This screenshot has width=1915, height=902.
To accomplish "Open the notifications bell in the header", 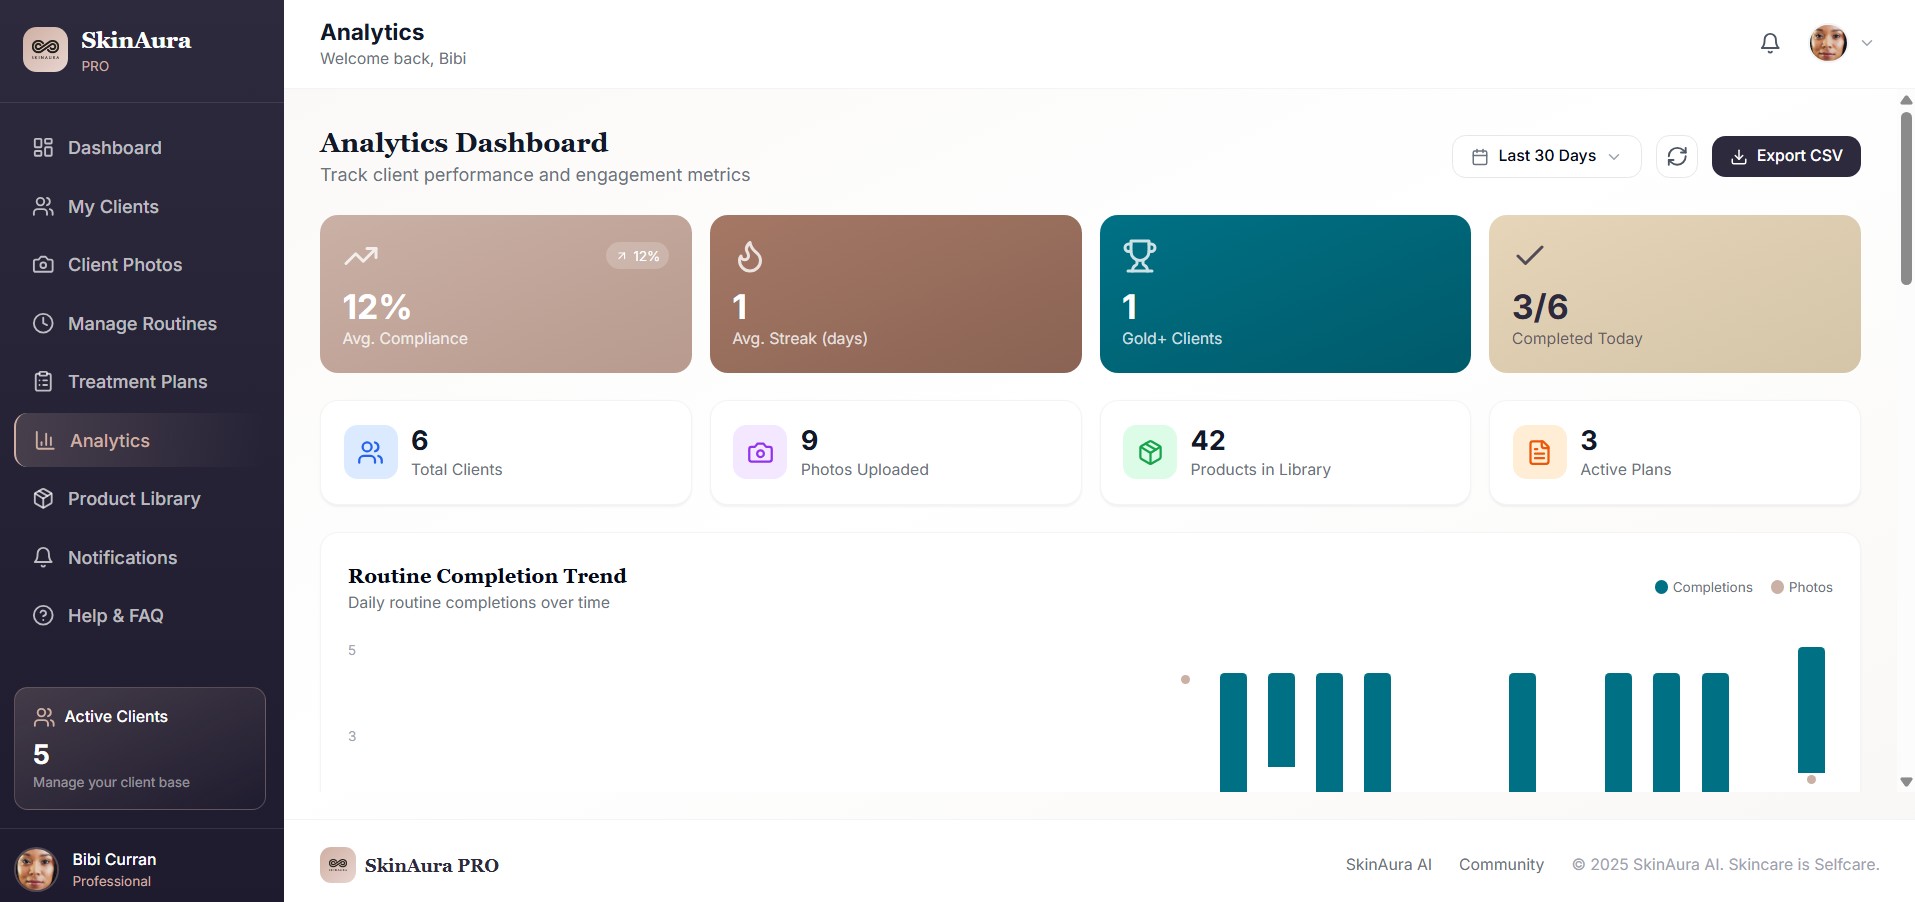I will (x=1769, y=43).
